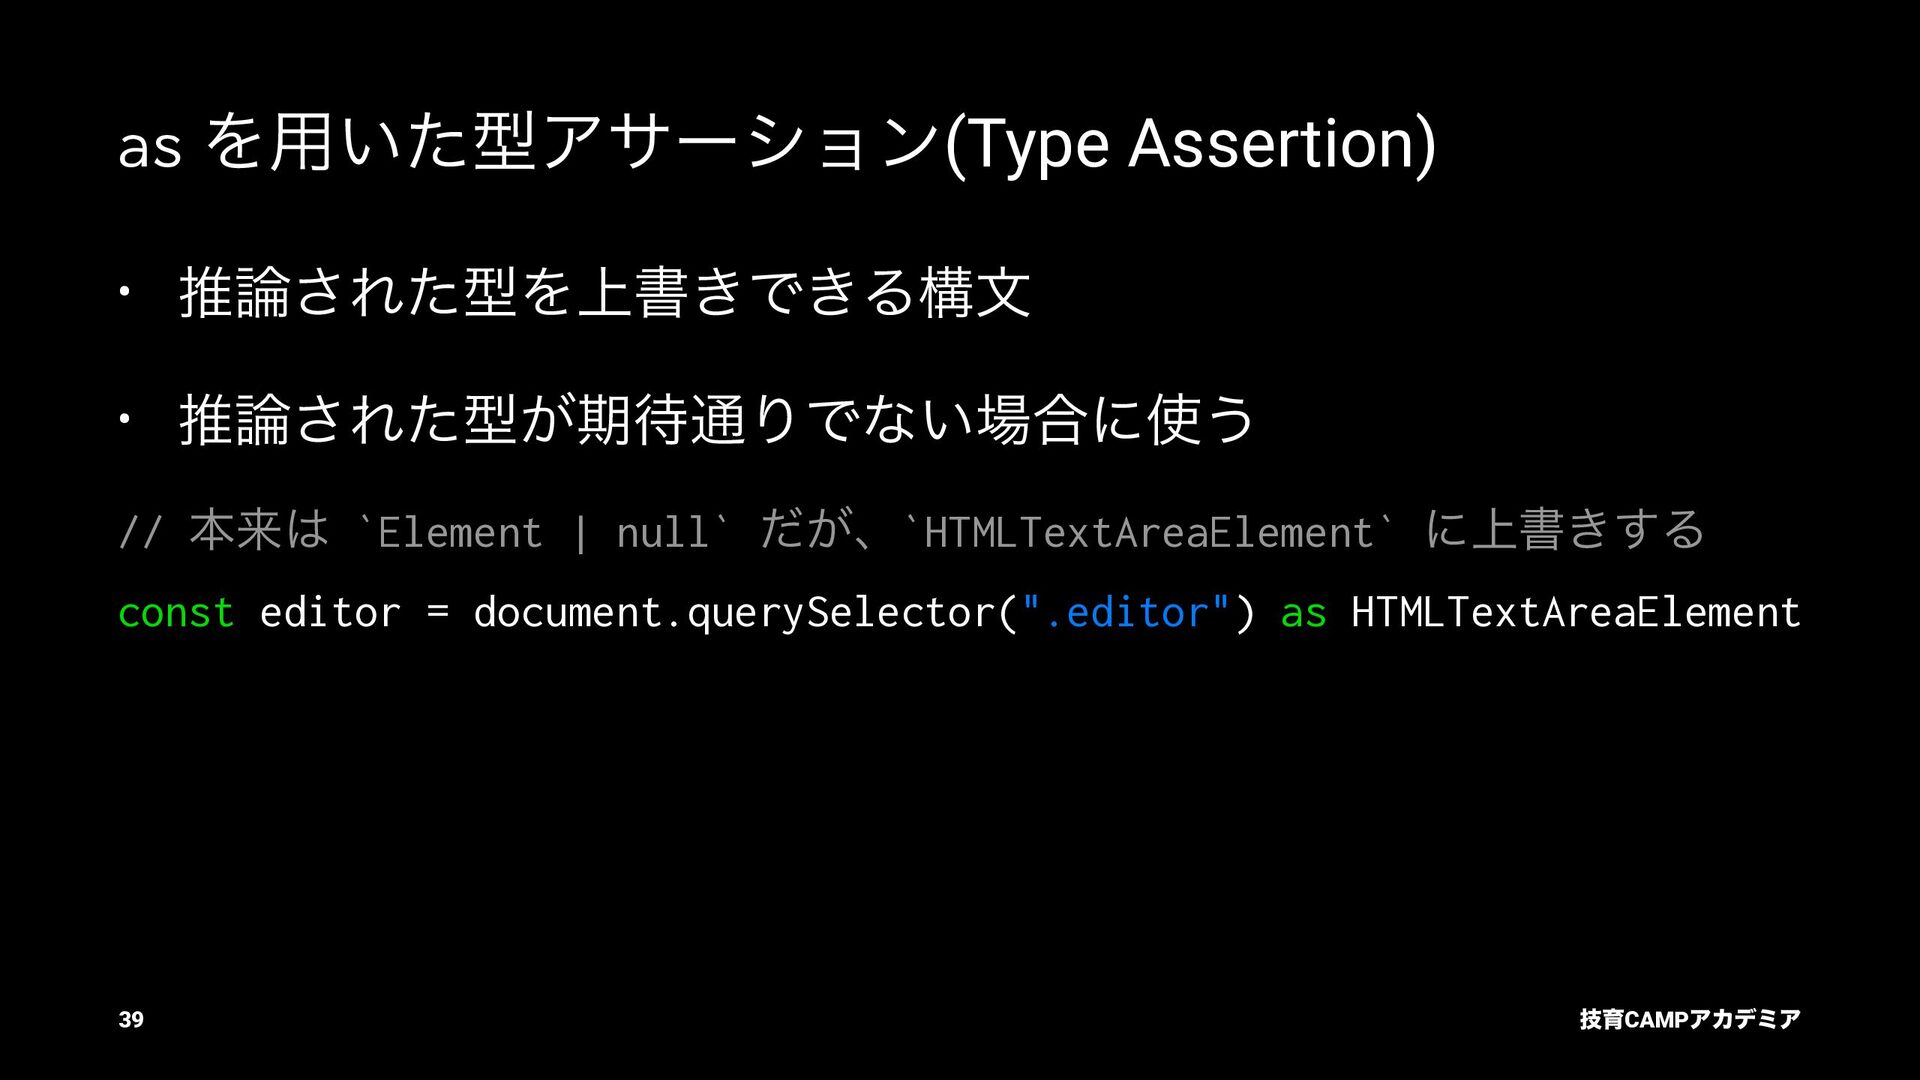Click the equals sign in the code
Viewport: 1920px width, 1080px height.
point(437,612)
